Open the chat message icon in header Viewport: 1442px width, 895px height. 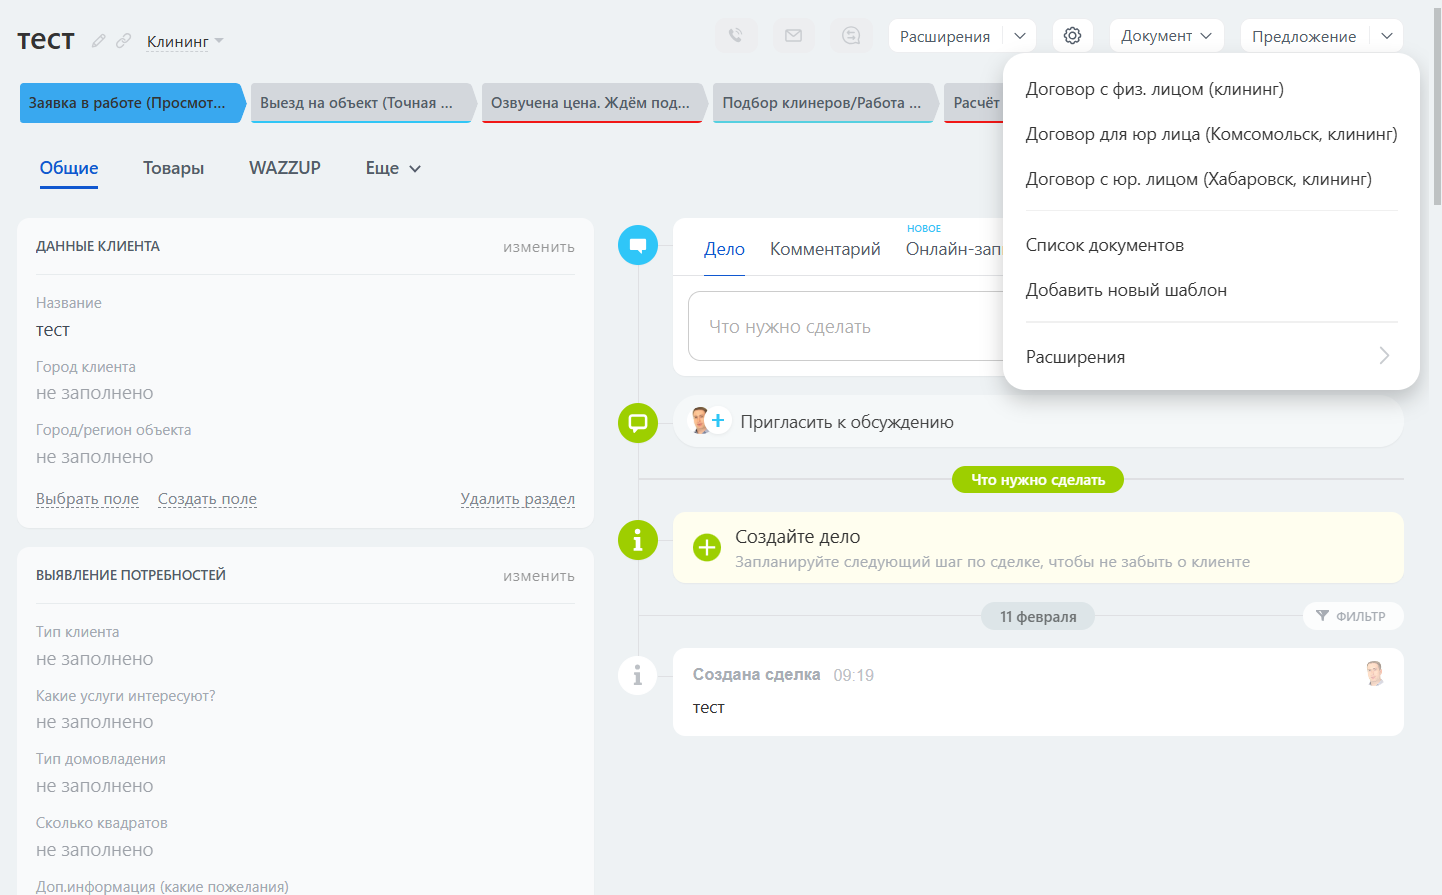click(851, 36)
